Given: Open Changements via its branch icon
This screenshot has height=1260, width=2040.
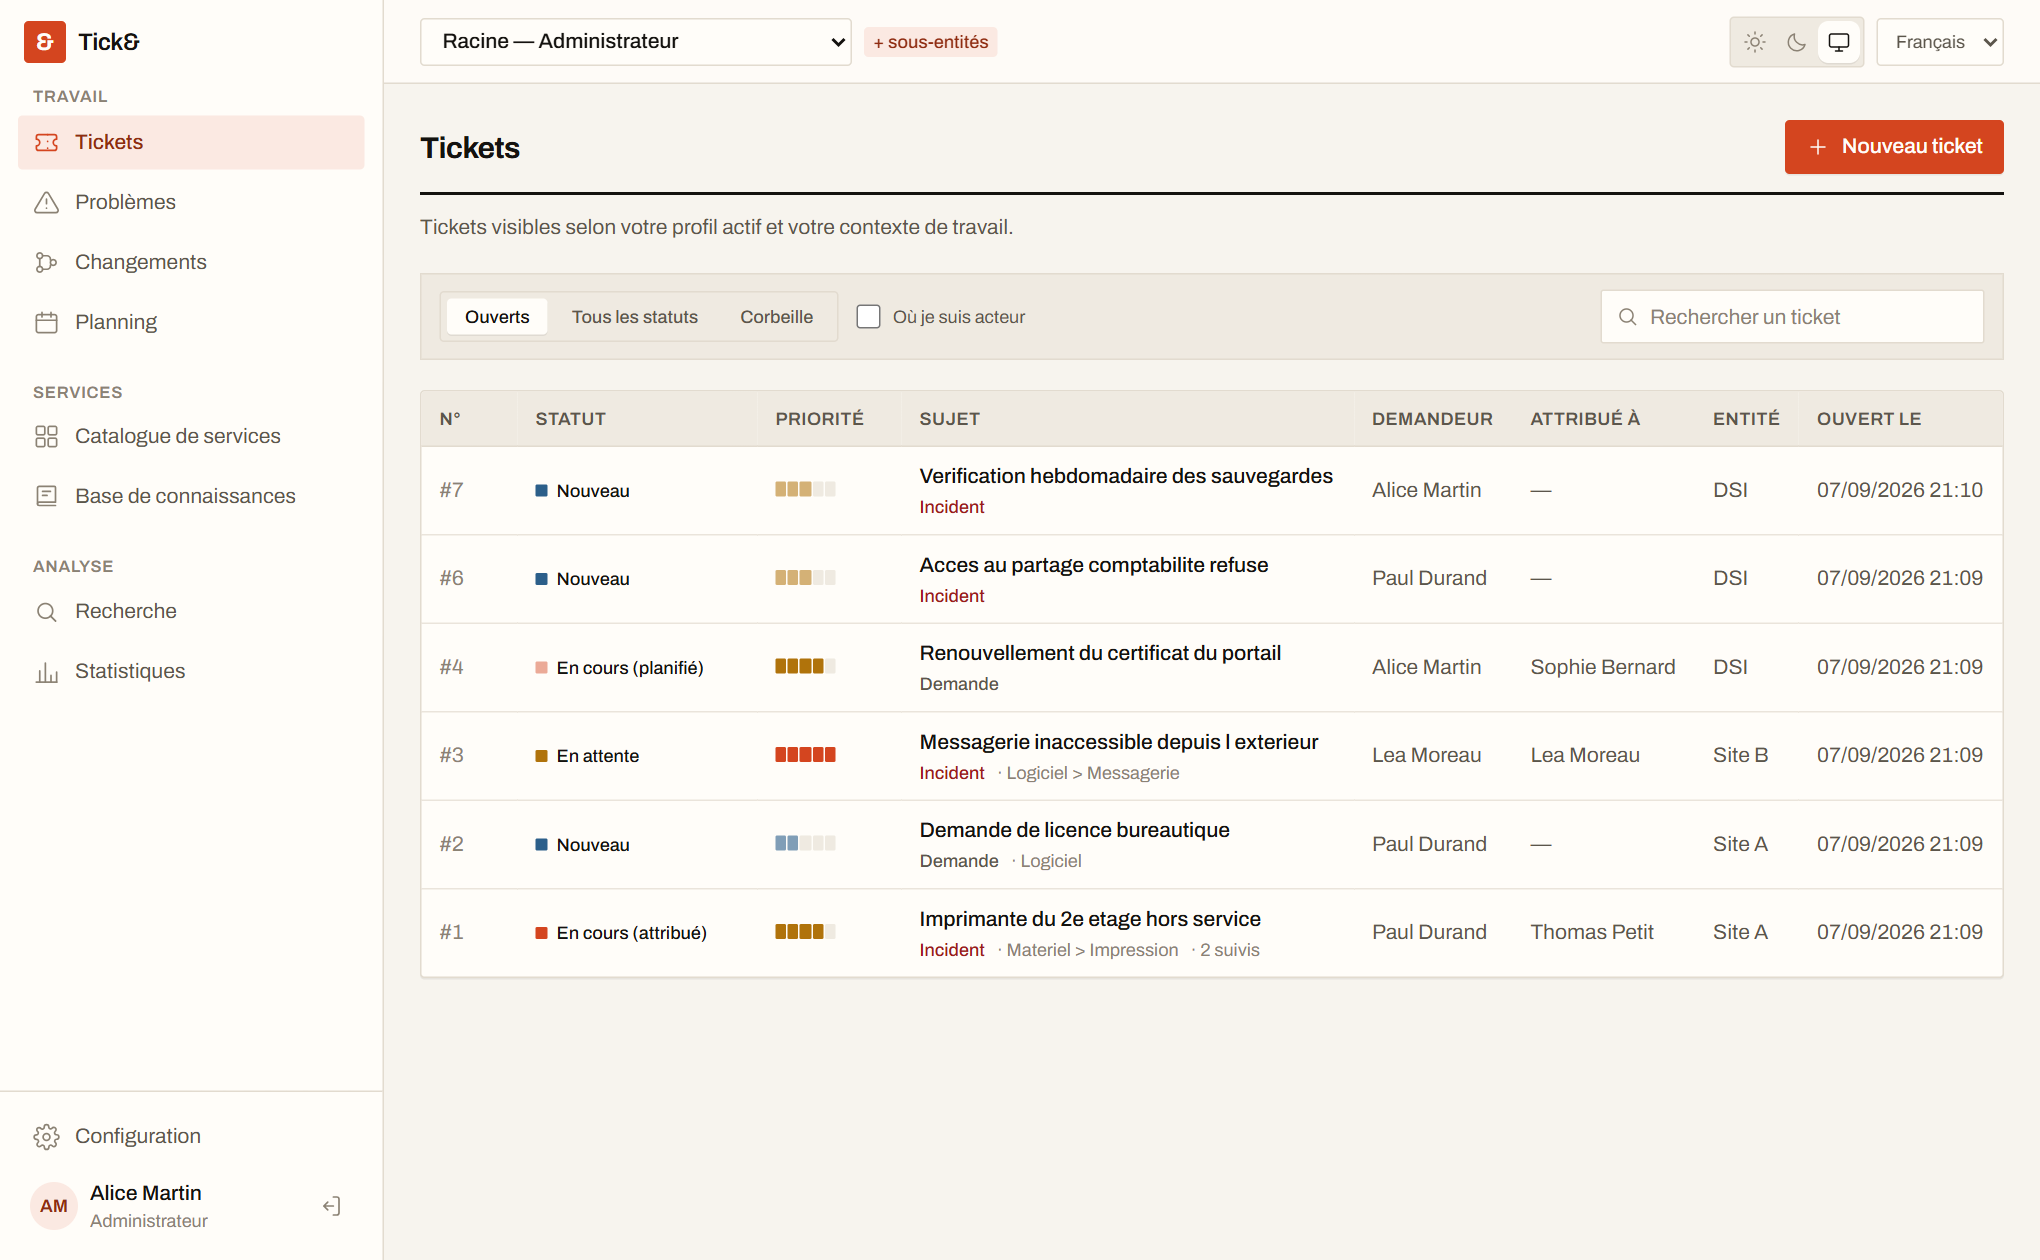Looking at the screenshot, I should [47, 262].
